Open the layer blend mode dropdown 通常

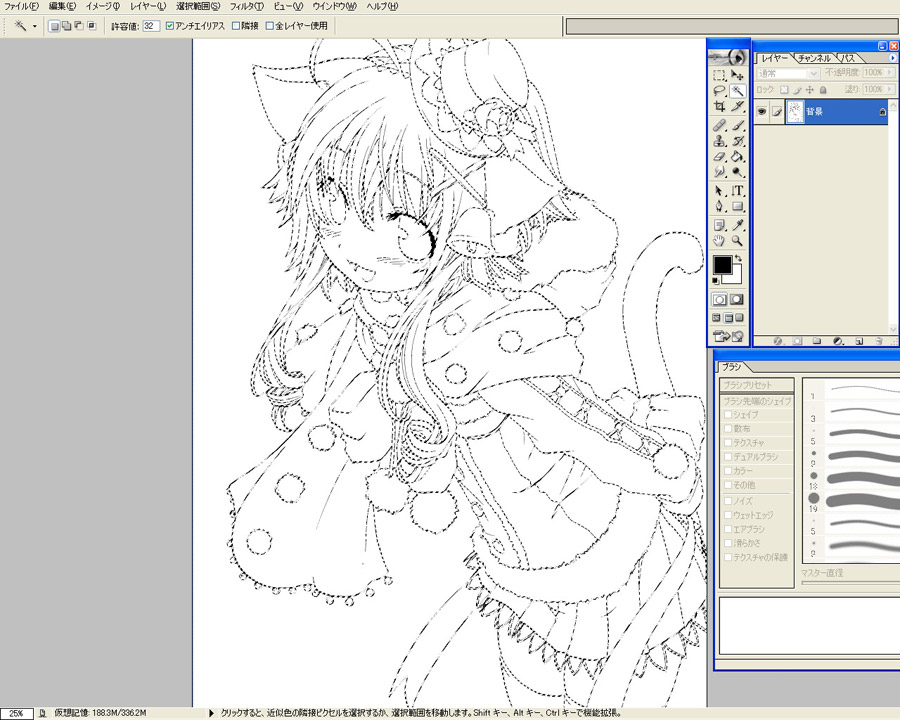[788, 73]
